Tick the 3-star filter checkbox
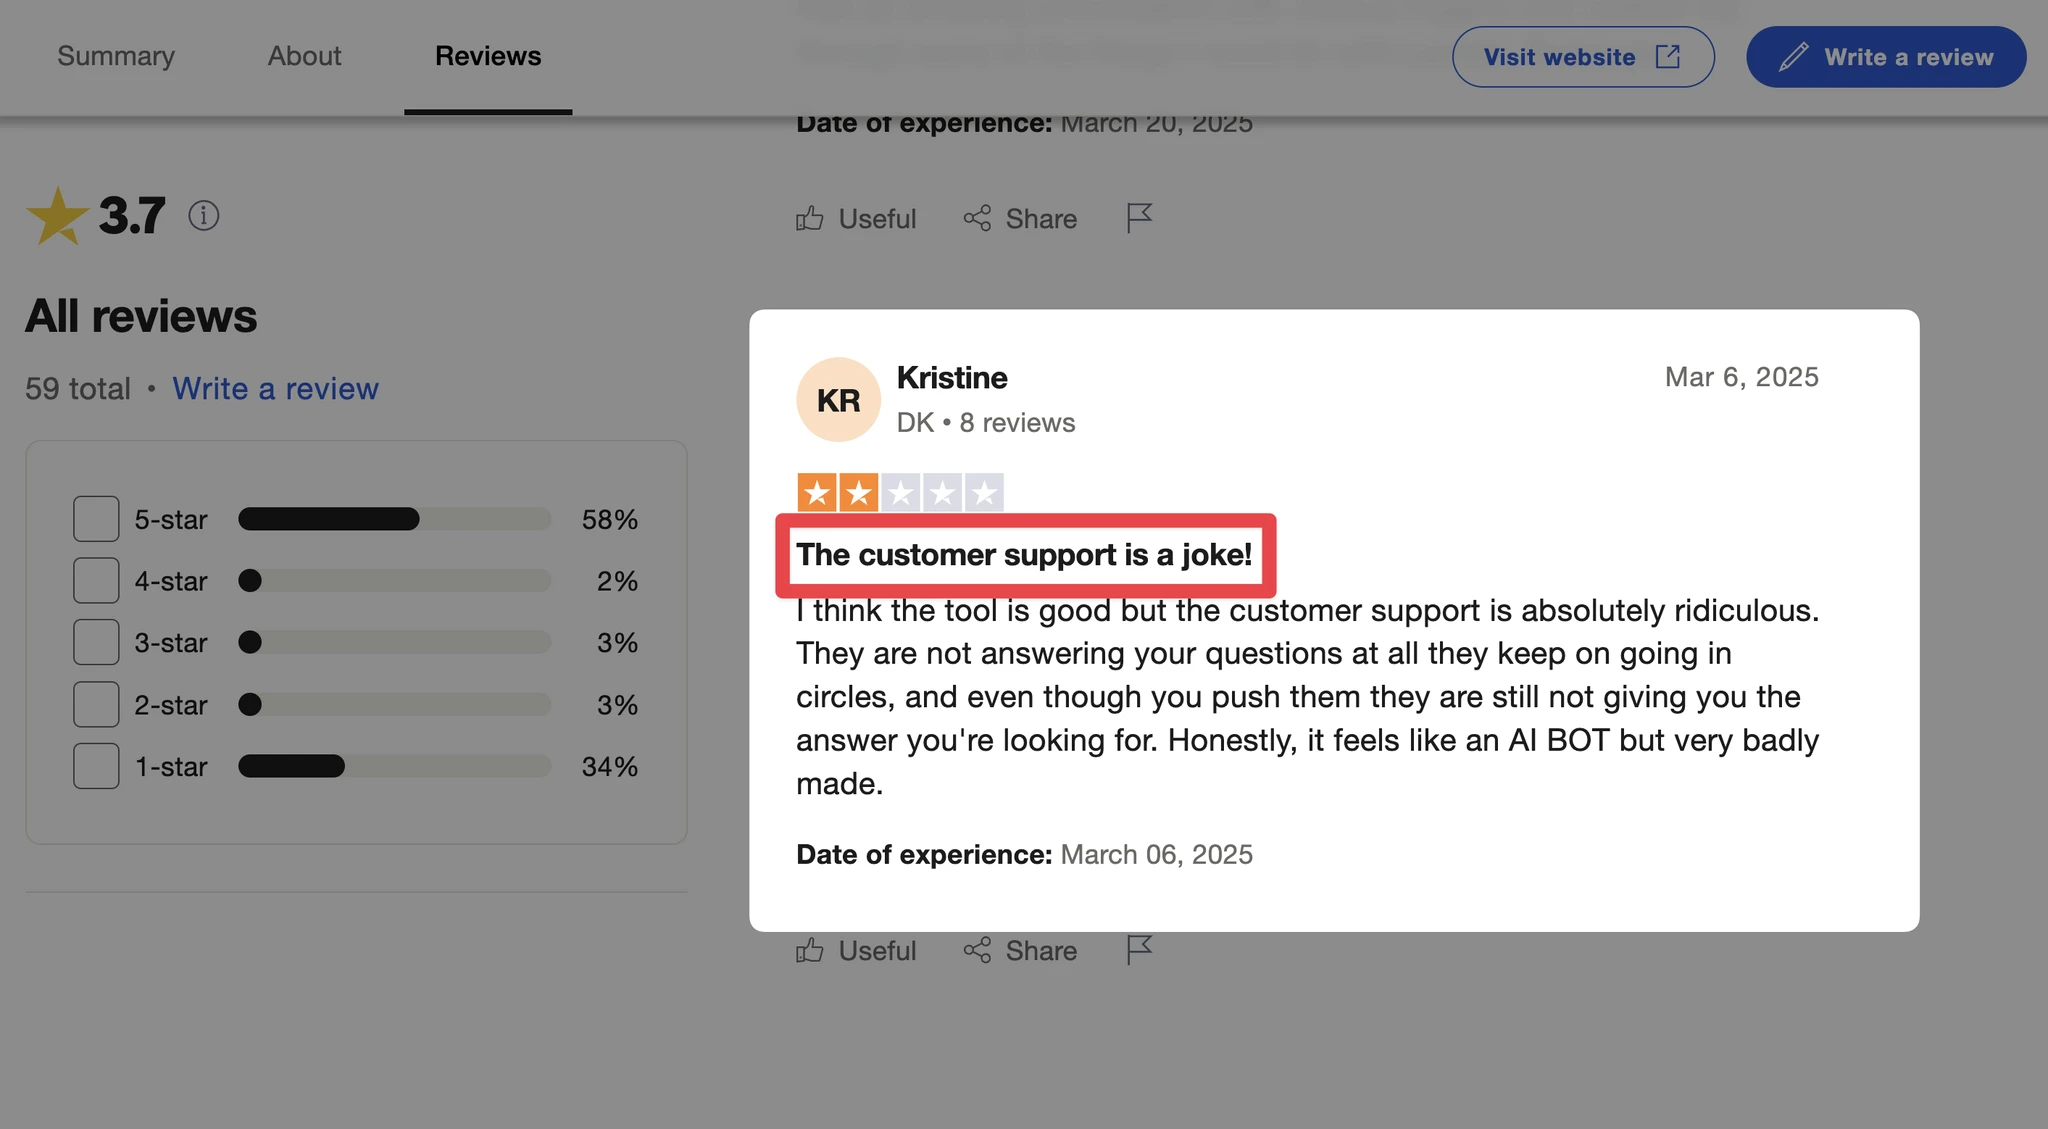The width and height of the screenshot is (2048, 1129). pyautogui.click(x=96, y=642)
